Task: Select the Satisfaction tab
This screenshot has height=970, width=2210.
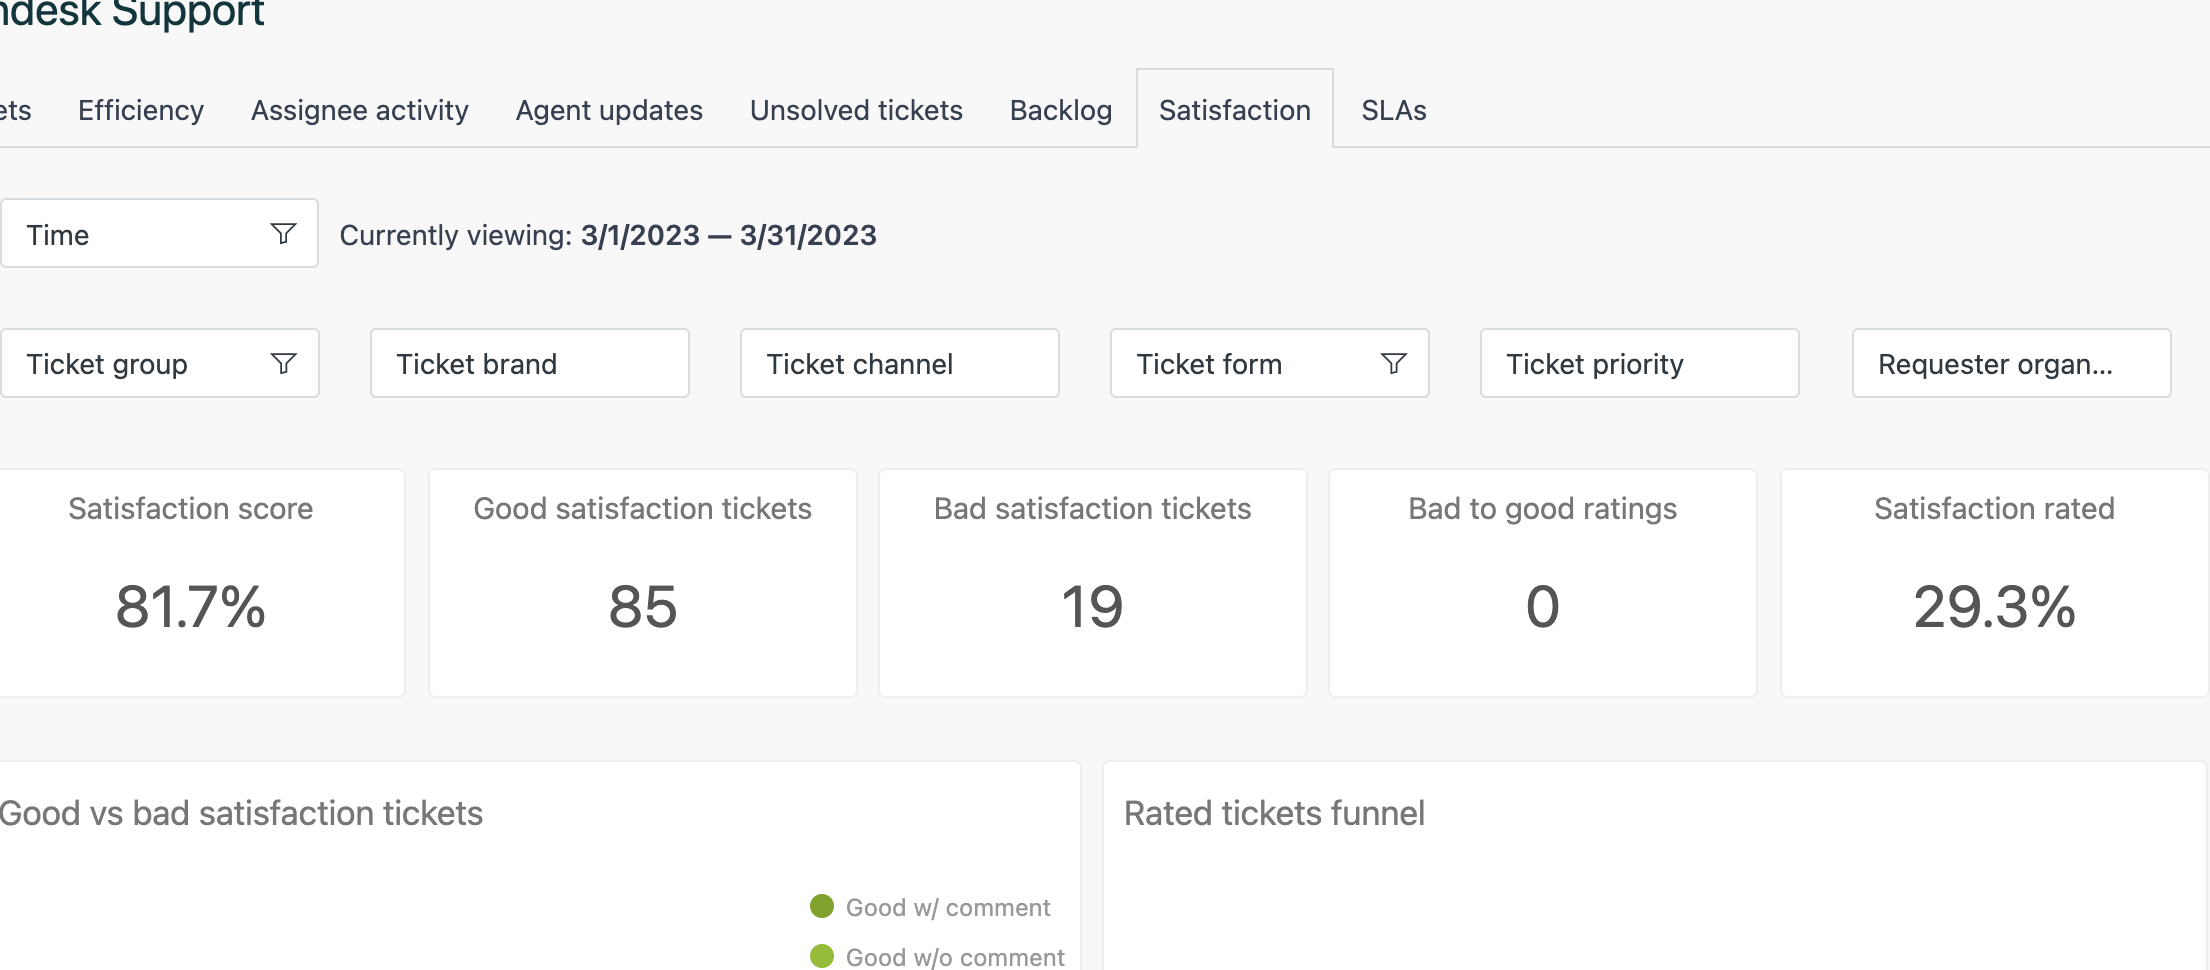Action: pyautogui.click(x=1235, y=109)
